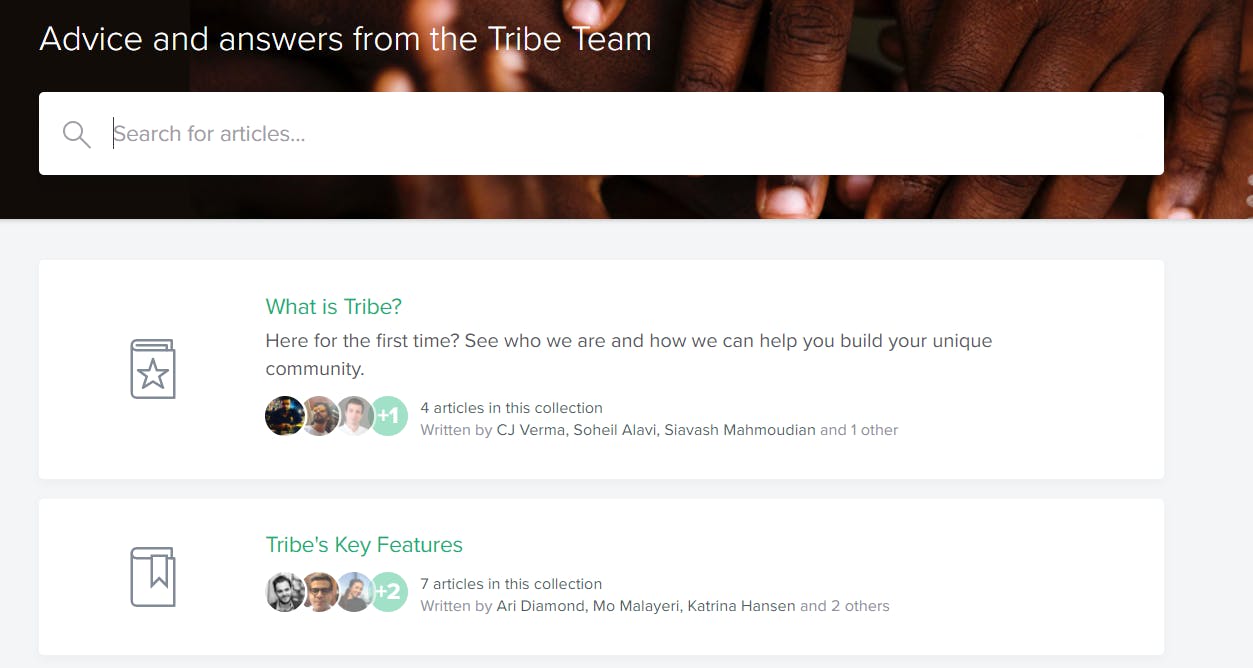Click the '7 articles in this collection' text
The image size is (1253, 668).
tap(511, 584)
